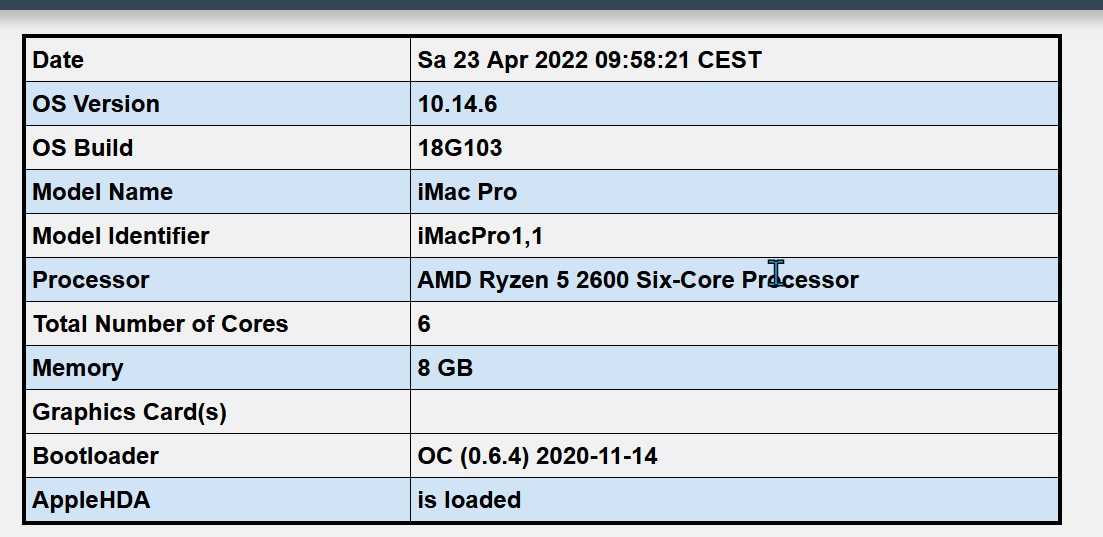
Task: Select the 8 GB memory value
Action: point(445,368)
